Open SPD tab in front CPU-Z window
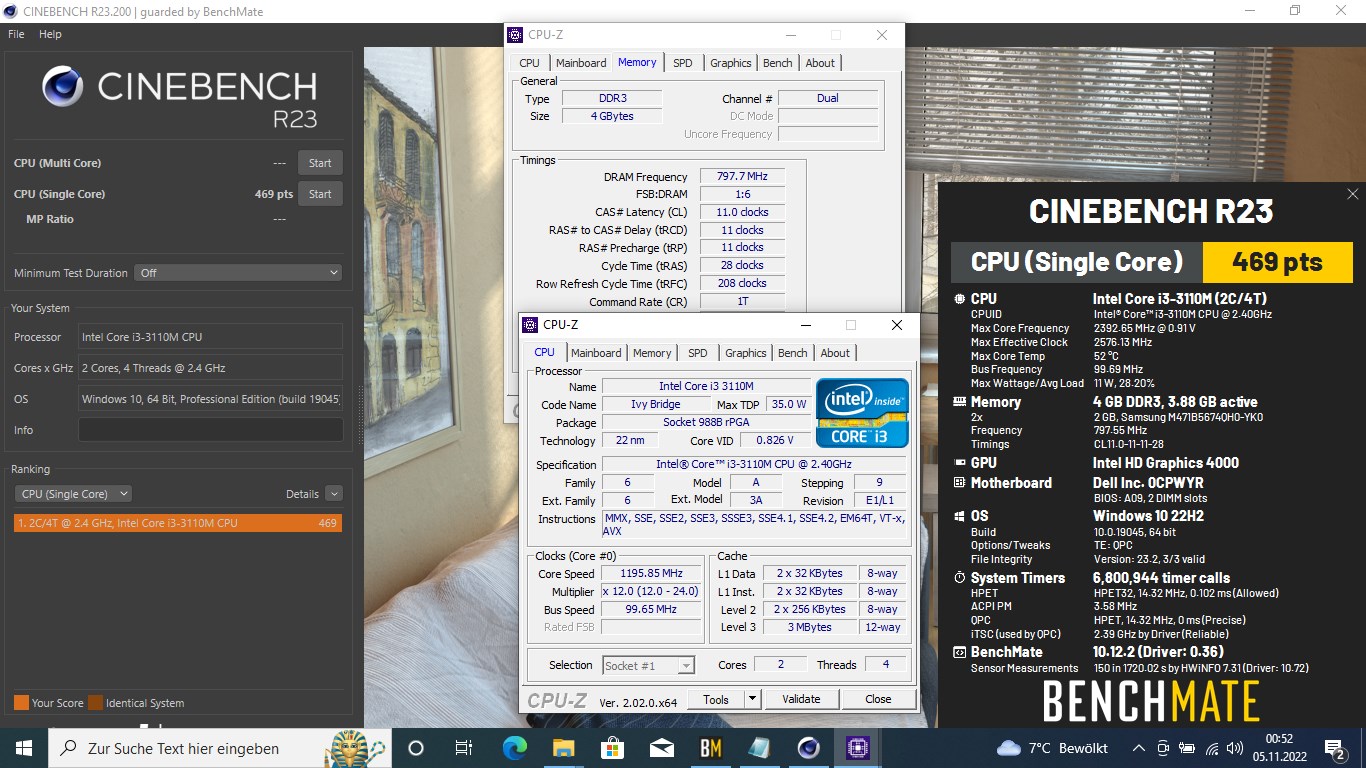The height and width of the screenshot is (768, 1366). tap(697, 353)
